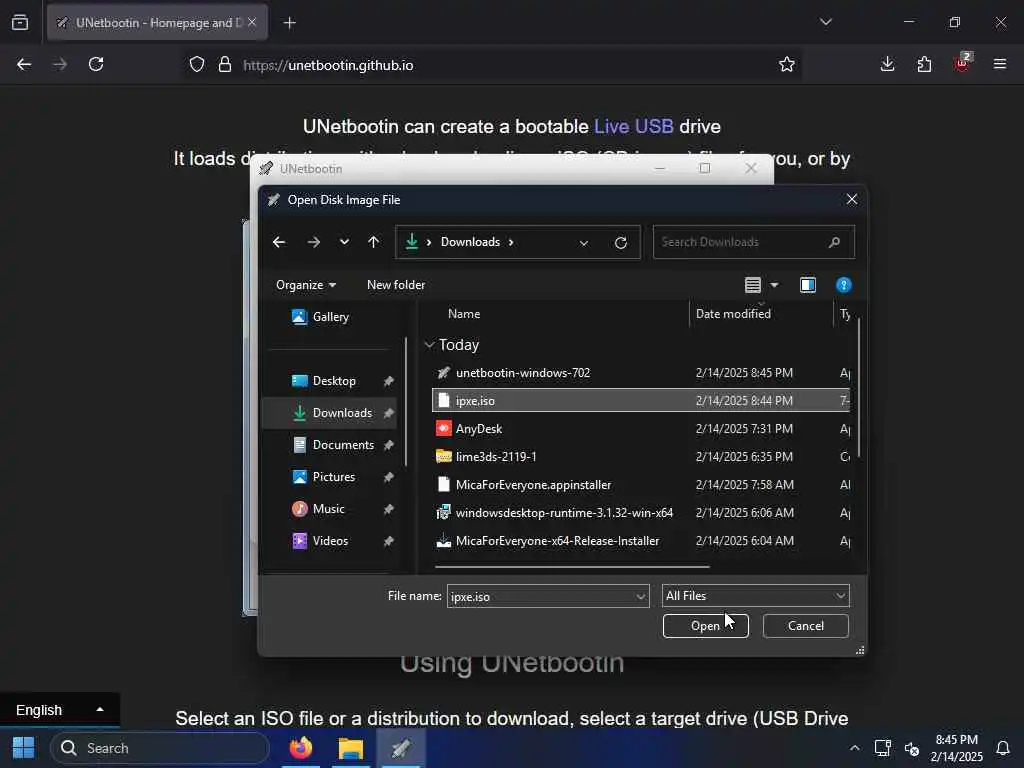The width and height of the screenshot is (1024, 768).
Task: Open the view options dropdown arrow
Action: [x=775, y=285]
